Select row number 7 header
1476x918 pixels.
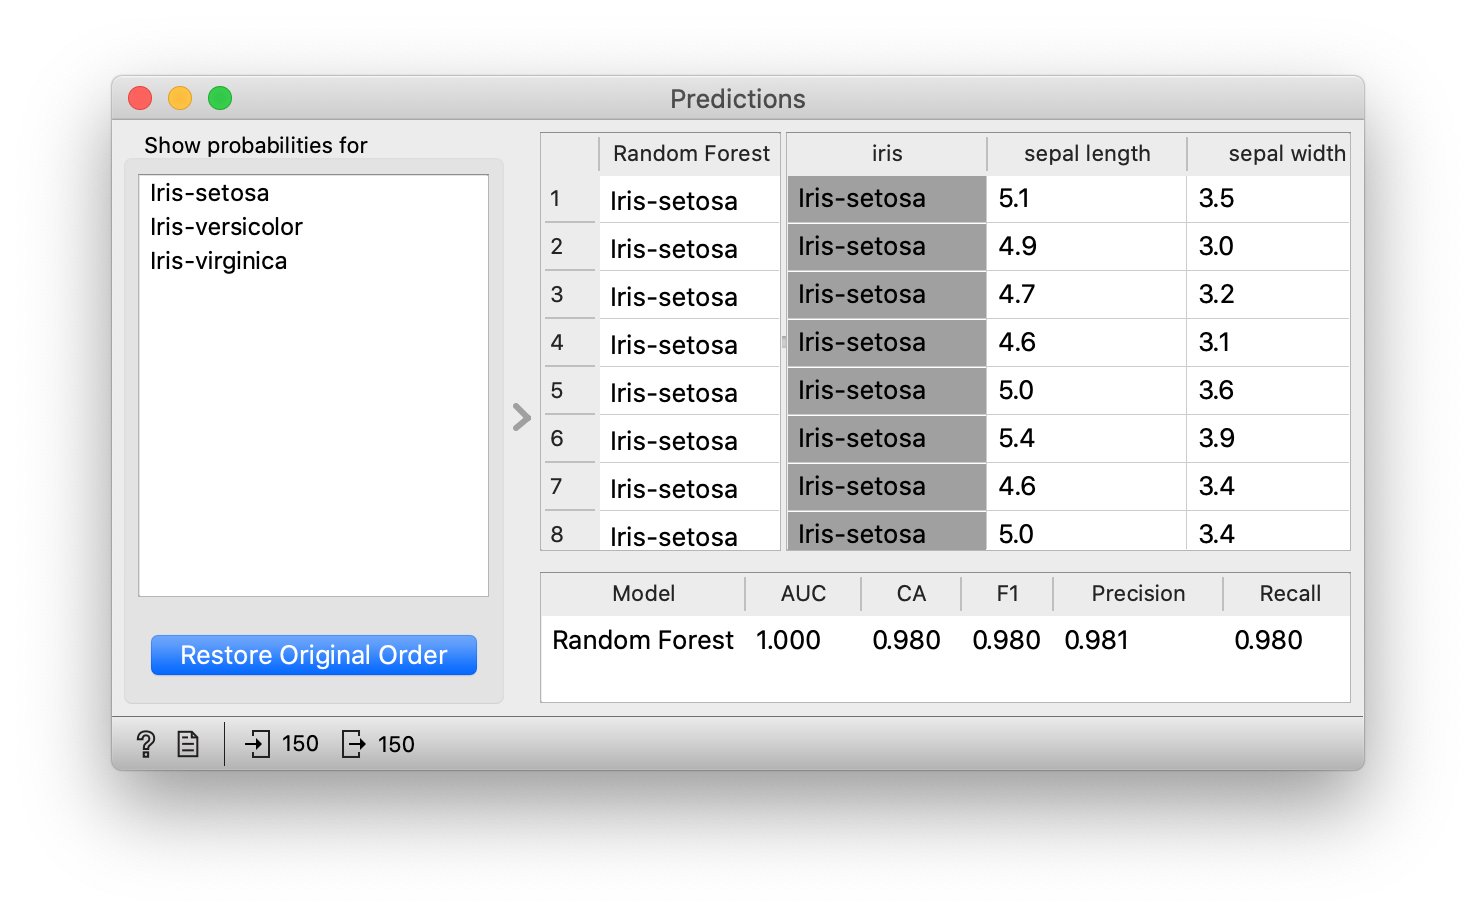click(570, 487)
